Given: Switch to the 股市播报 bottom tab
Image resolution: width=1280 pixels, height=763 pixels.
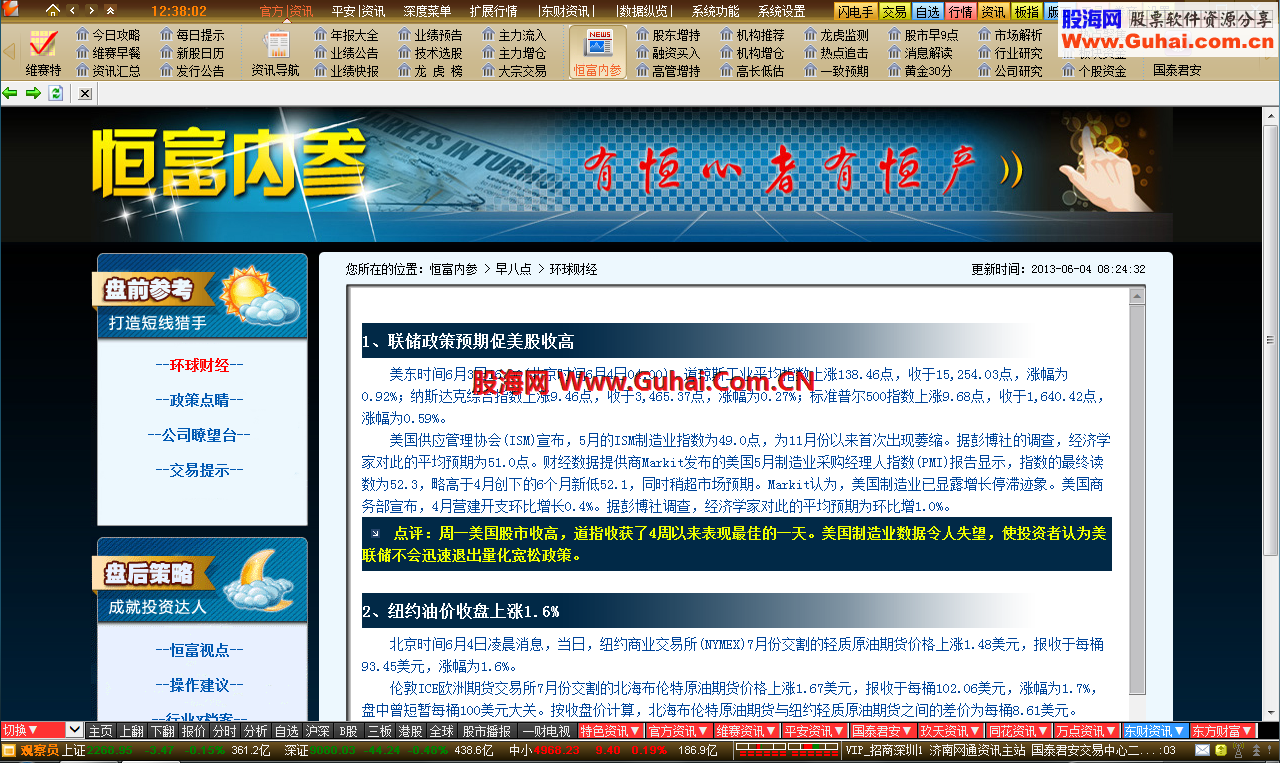Looking at the screenshot, I should coord(486,731).
